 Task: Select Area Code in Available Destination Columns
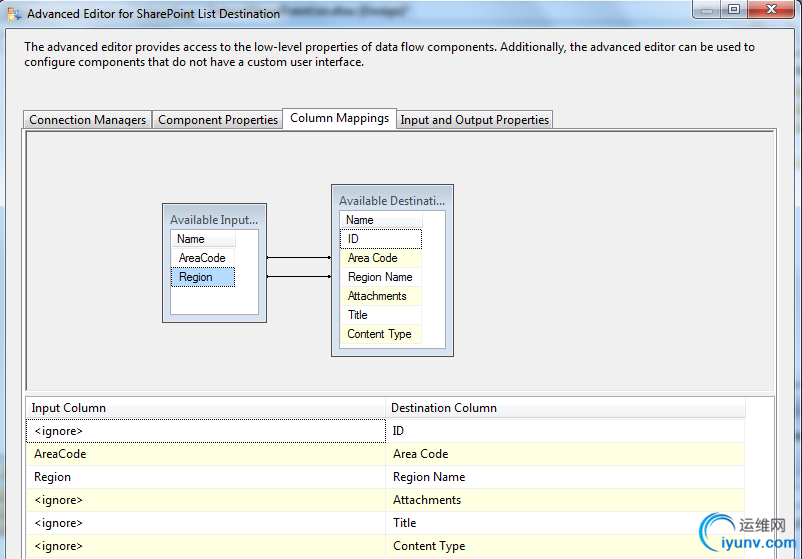tap(381, 258)
